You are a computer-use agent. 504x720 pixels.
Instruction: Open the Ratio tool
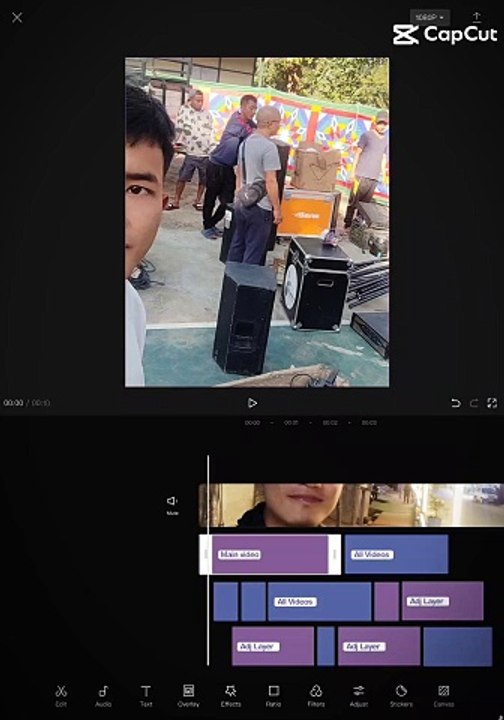(x=274, y=695)
